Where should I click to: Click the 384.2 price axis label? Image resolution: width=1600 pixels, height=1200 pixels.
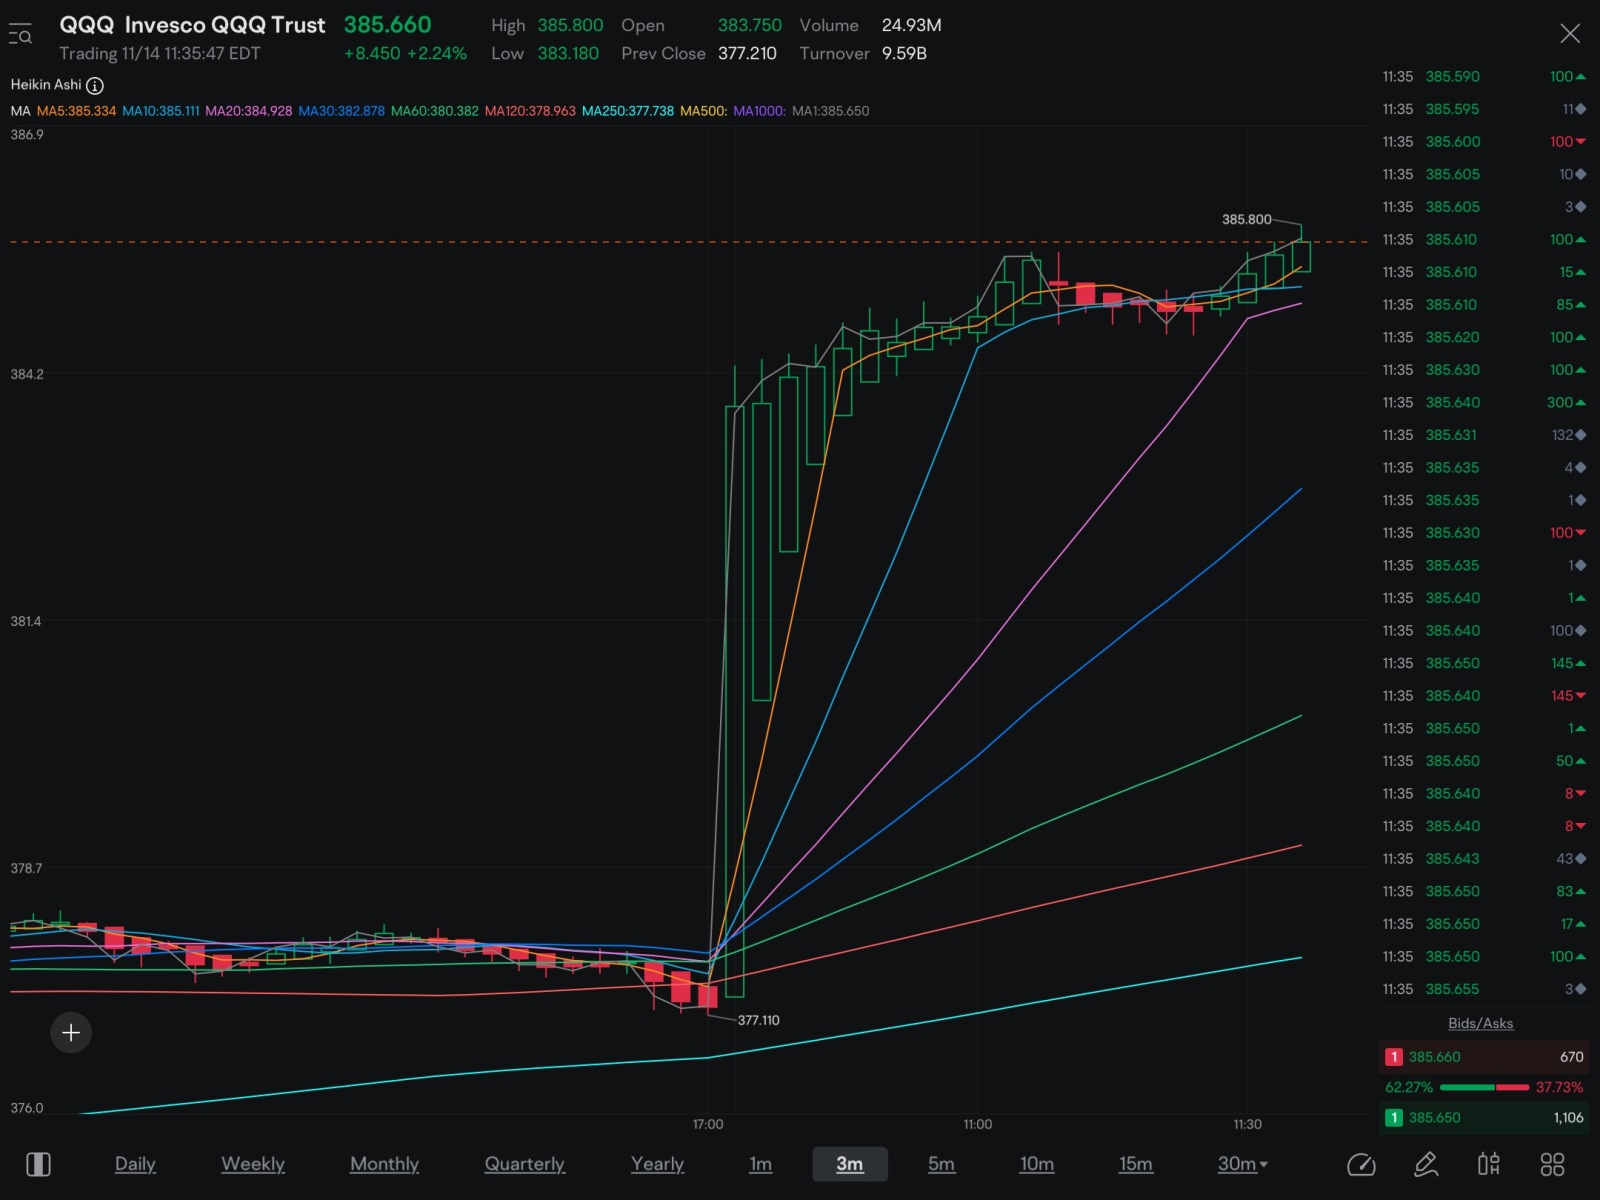coord(27,374)
